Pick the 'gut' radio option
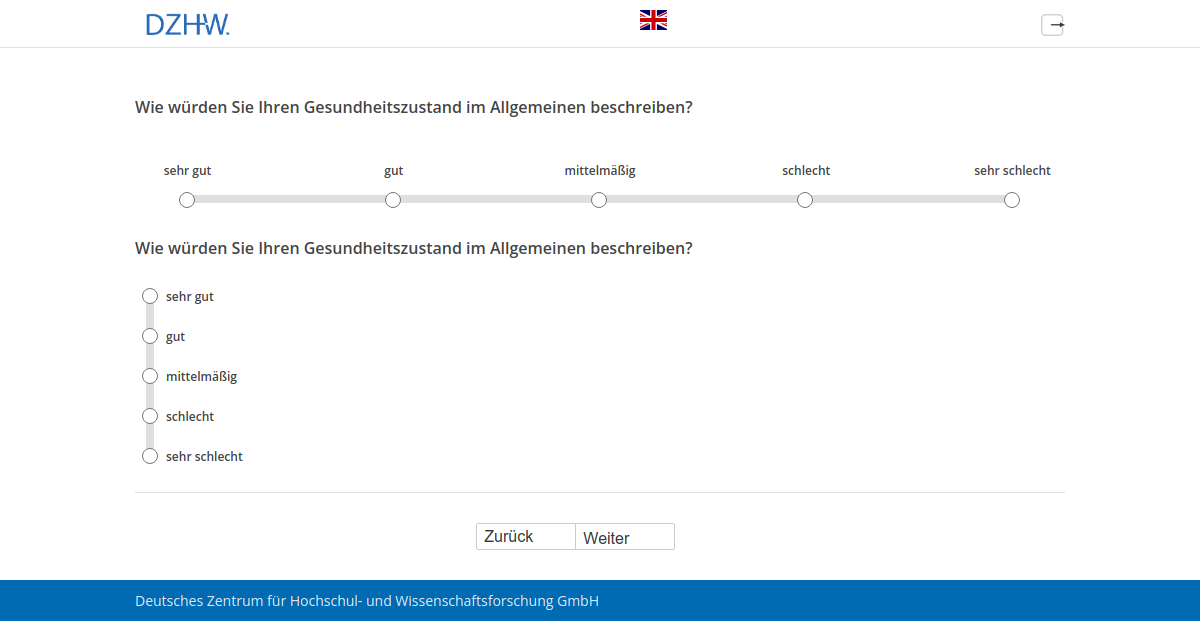The image size is (1200, 630). click(x=150, y=336)
